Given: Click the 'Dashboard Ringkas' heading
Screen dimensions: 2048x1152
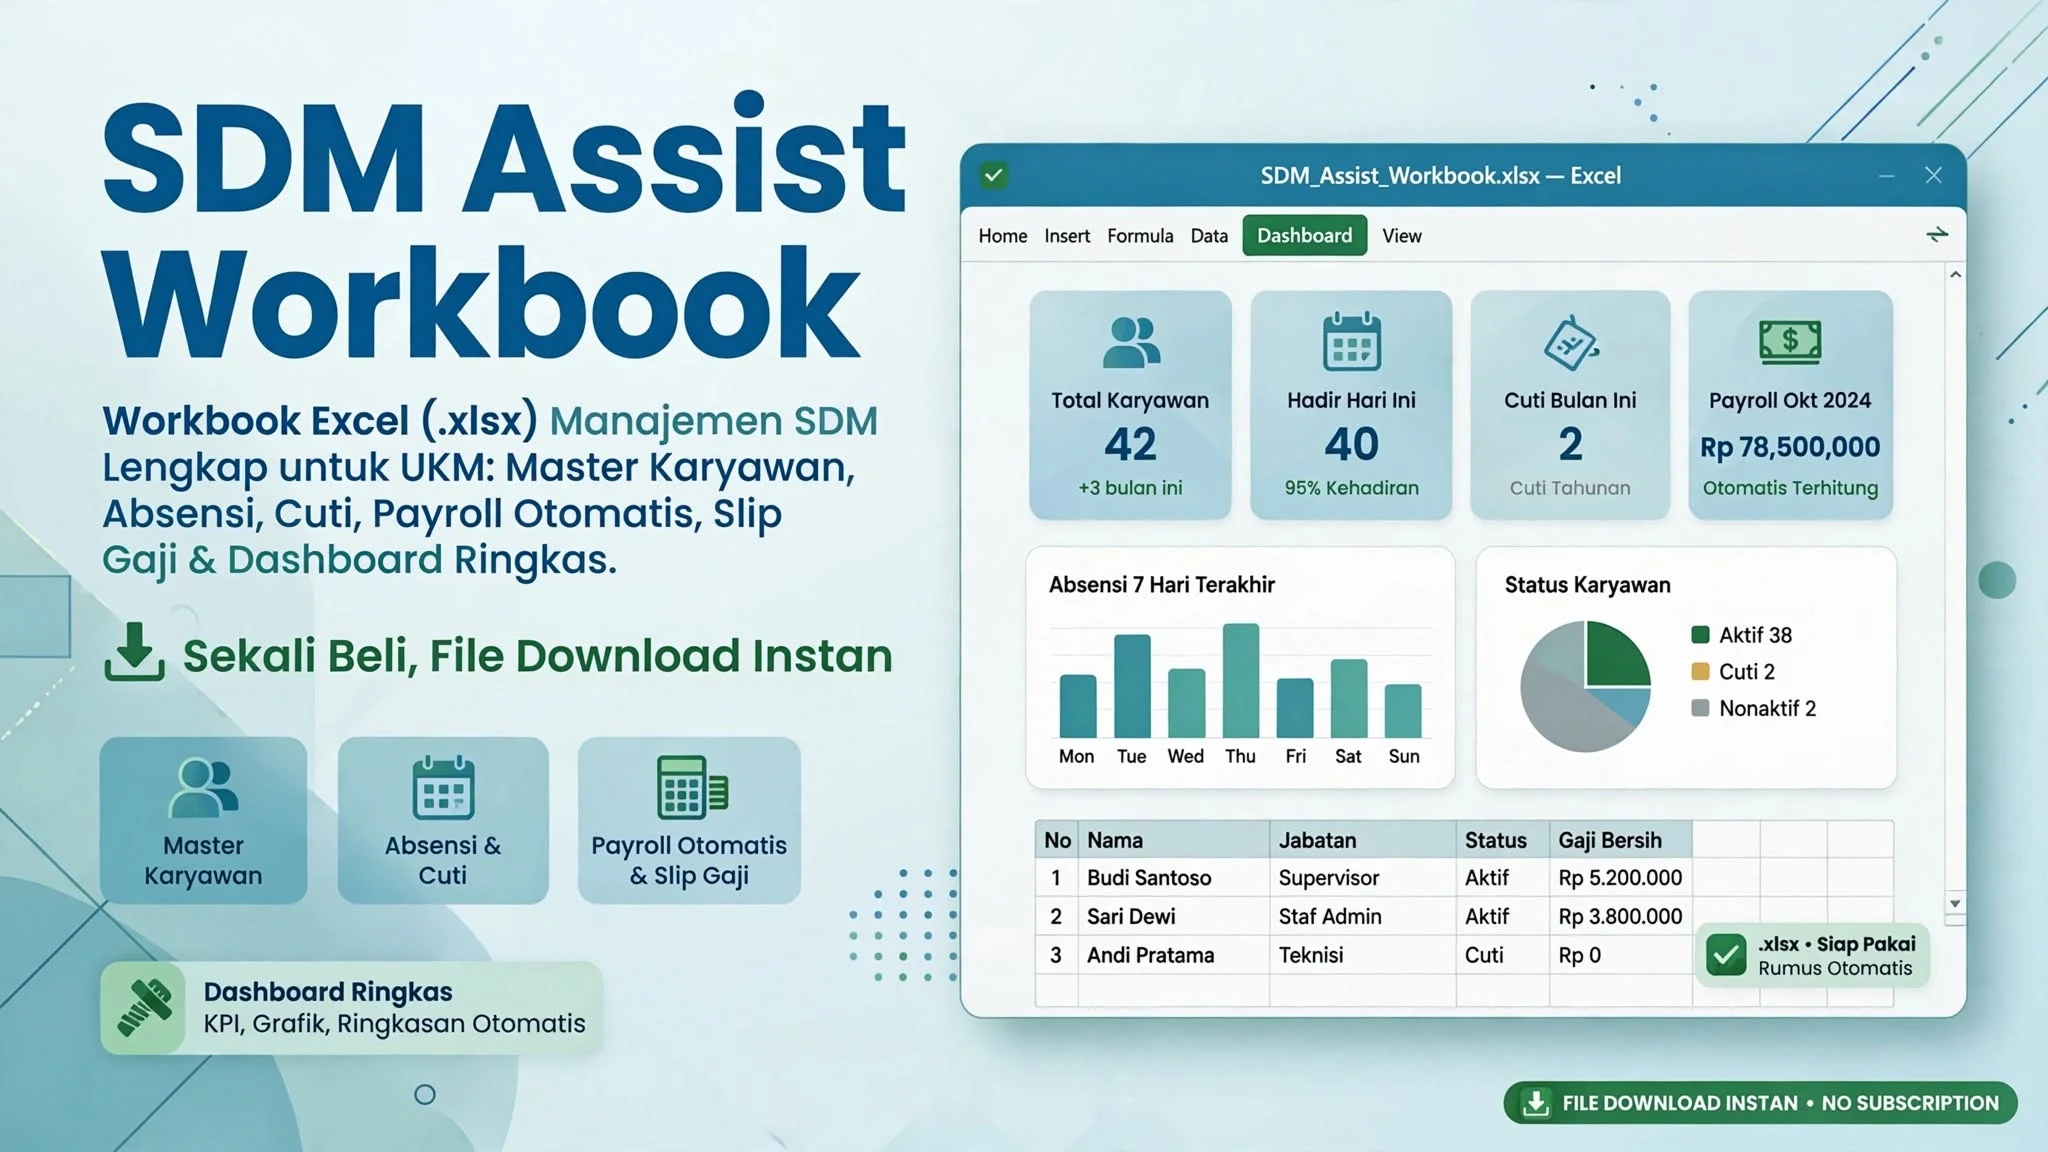Looking at the screenshot, I should 328,992.
